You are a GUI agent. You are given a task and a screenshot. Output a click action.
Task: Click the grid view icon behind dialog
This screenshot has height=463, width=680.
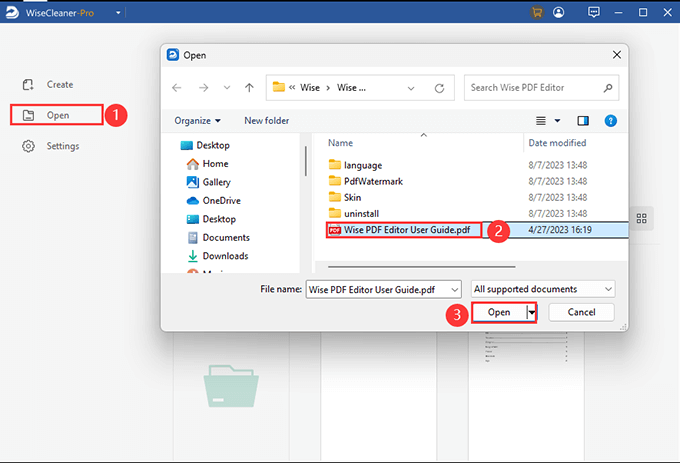[x=641, y=218]
